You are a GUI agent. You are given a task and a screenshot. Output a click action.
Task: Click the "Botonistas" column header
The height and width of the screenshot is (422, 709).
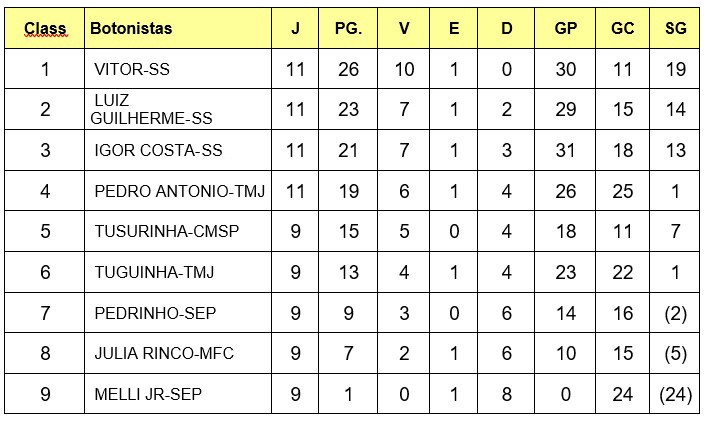click(131, 29)
